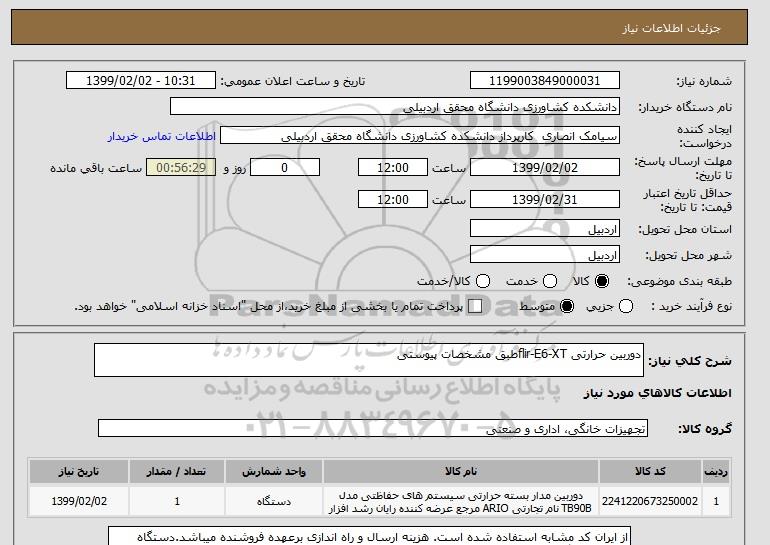The width and height of the screenshot is (770, 545).
Task: Click the ردیف column header
Action: (716, 471)
